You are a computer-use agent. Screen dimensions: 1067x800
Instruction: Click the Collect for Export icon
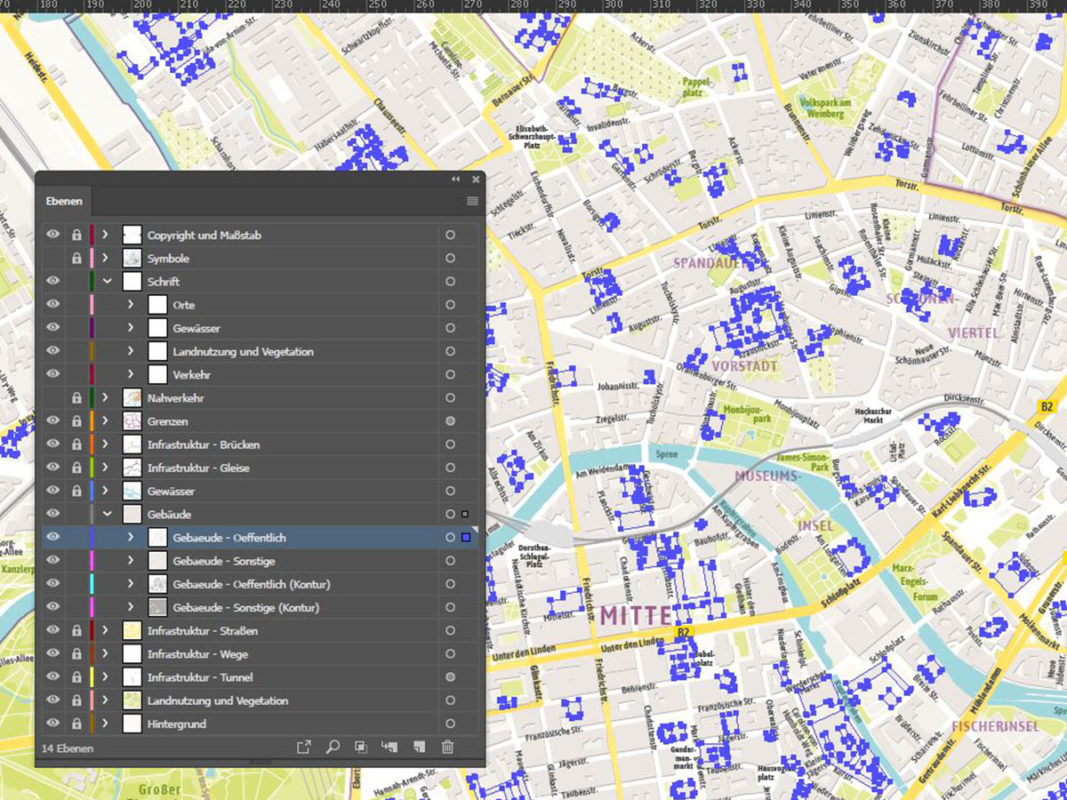[305, 747]
